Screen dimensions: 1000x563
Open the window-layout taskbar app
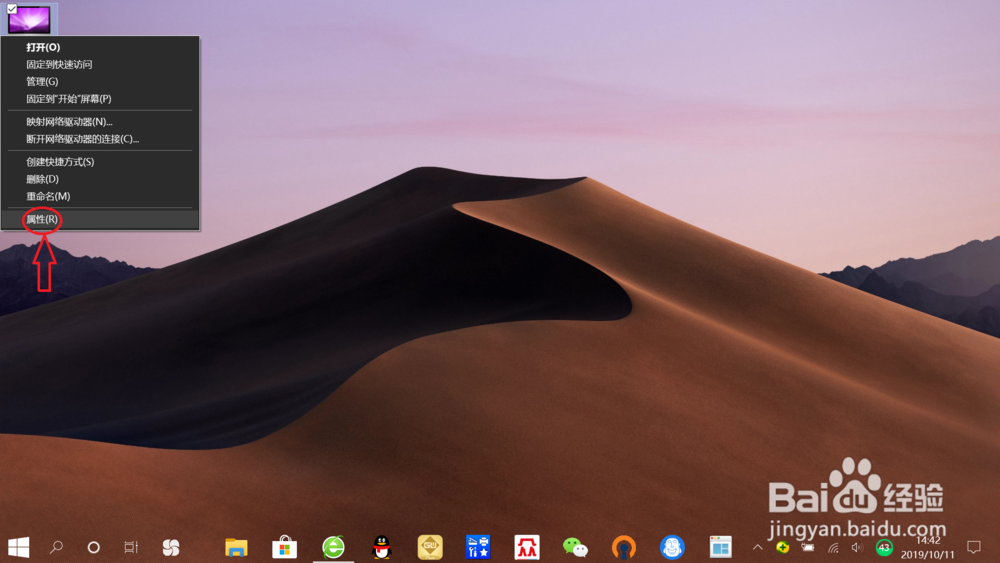(x=721, y=547)
